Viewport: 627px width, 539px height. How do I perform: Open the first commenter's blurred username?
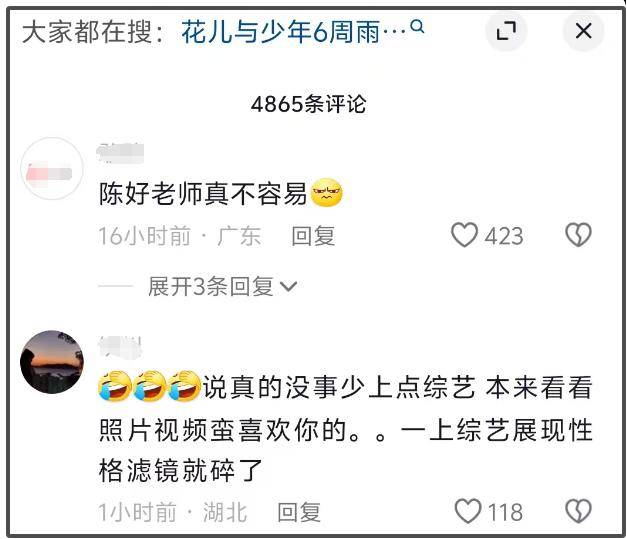point(120,152)
